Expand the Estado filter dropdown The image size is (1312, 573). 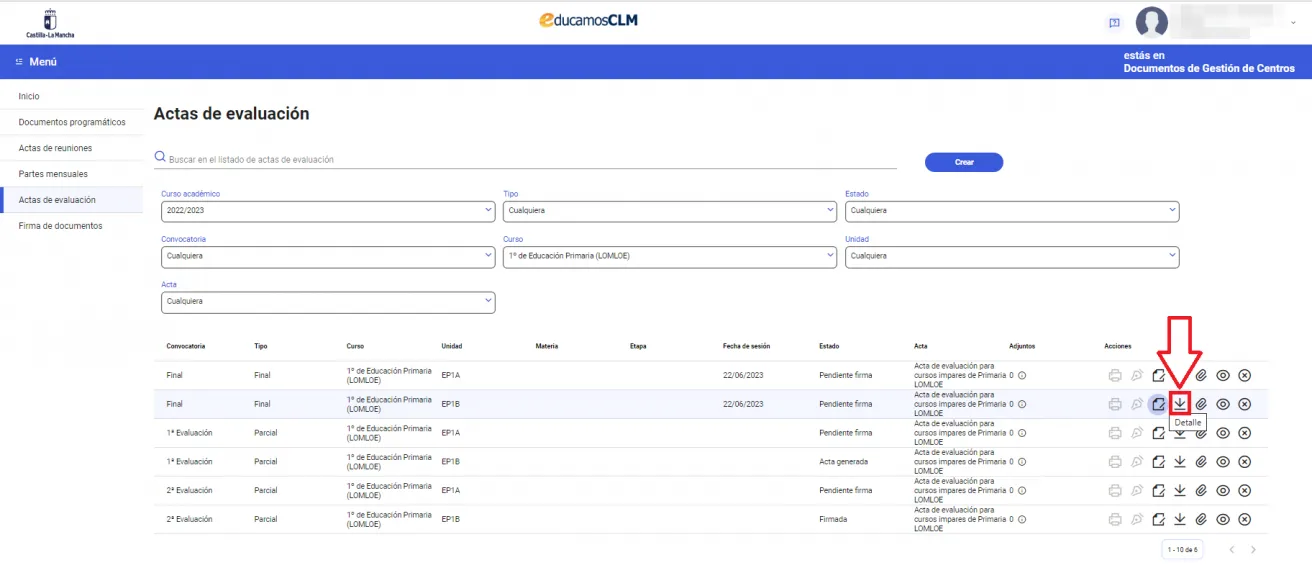pos(1011,211)
